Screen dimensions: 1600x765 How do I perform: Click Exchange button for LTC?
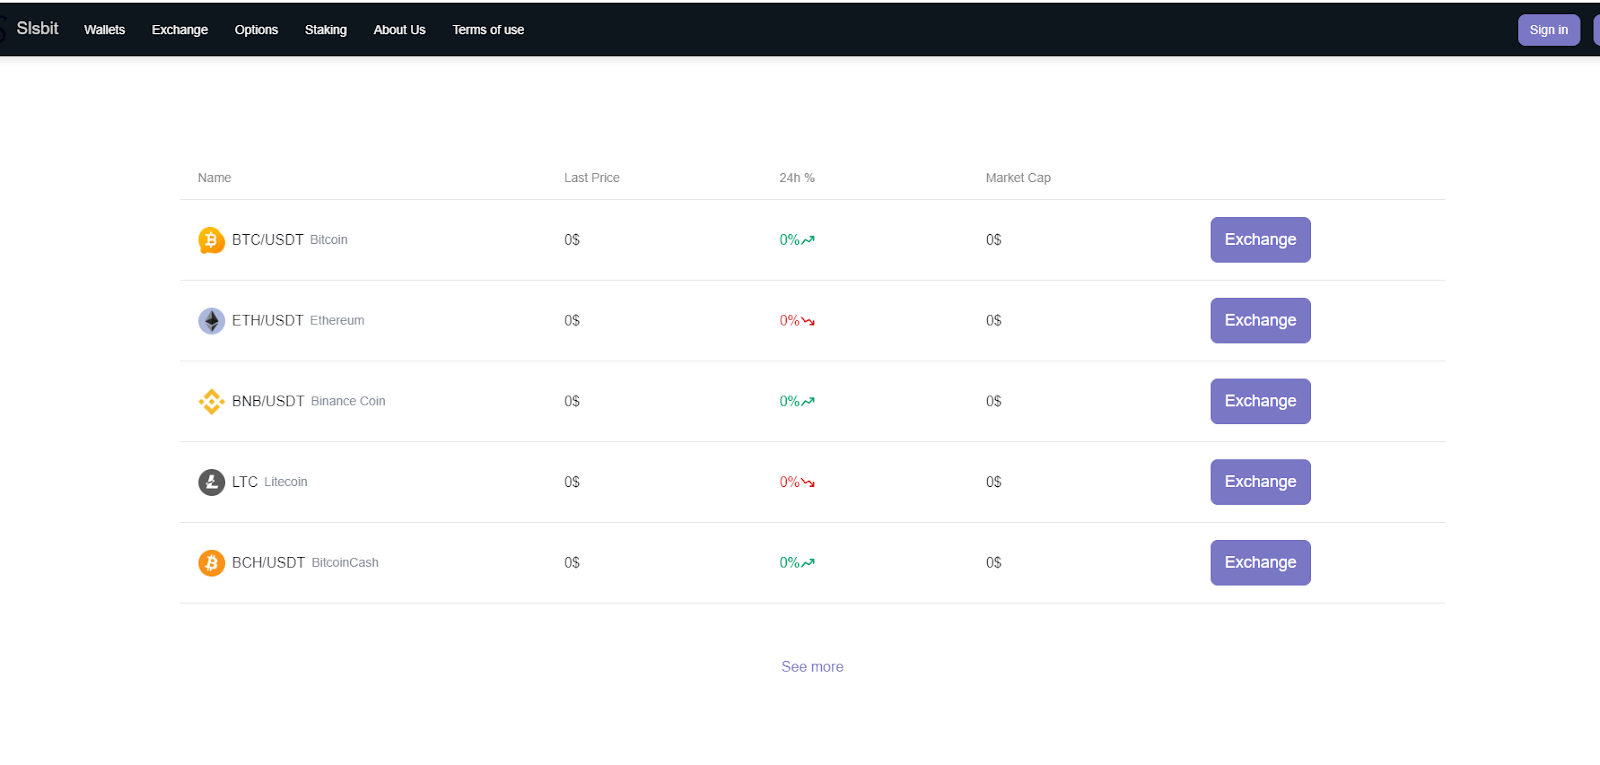click(1260, 482)
